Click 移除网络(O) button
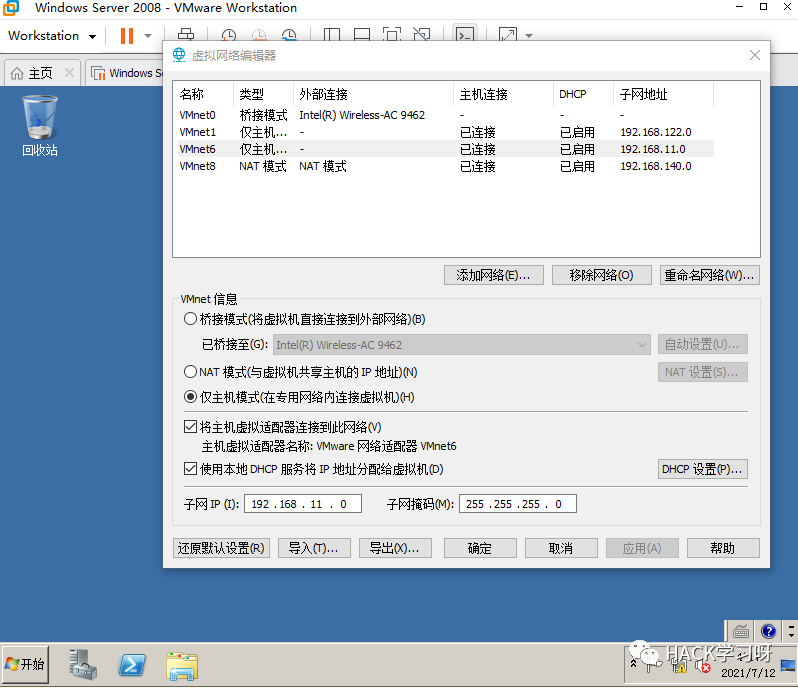Screen dimensions: 798x688 coord(602,275)
